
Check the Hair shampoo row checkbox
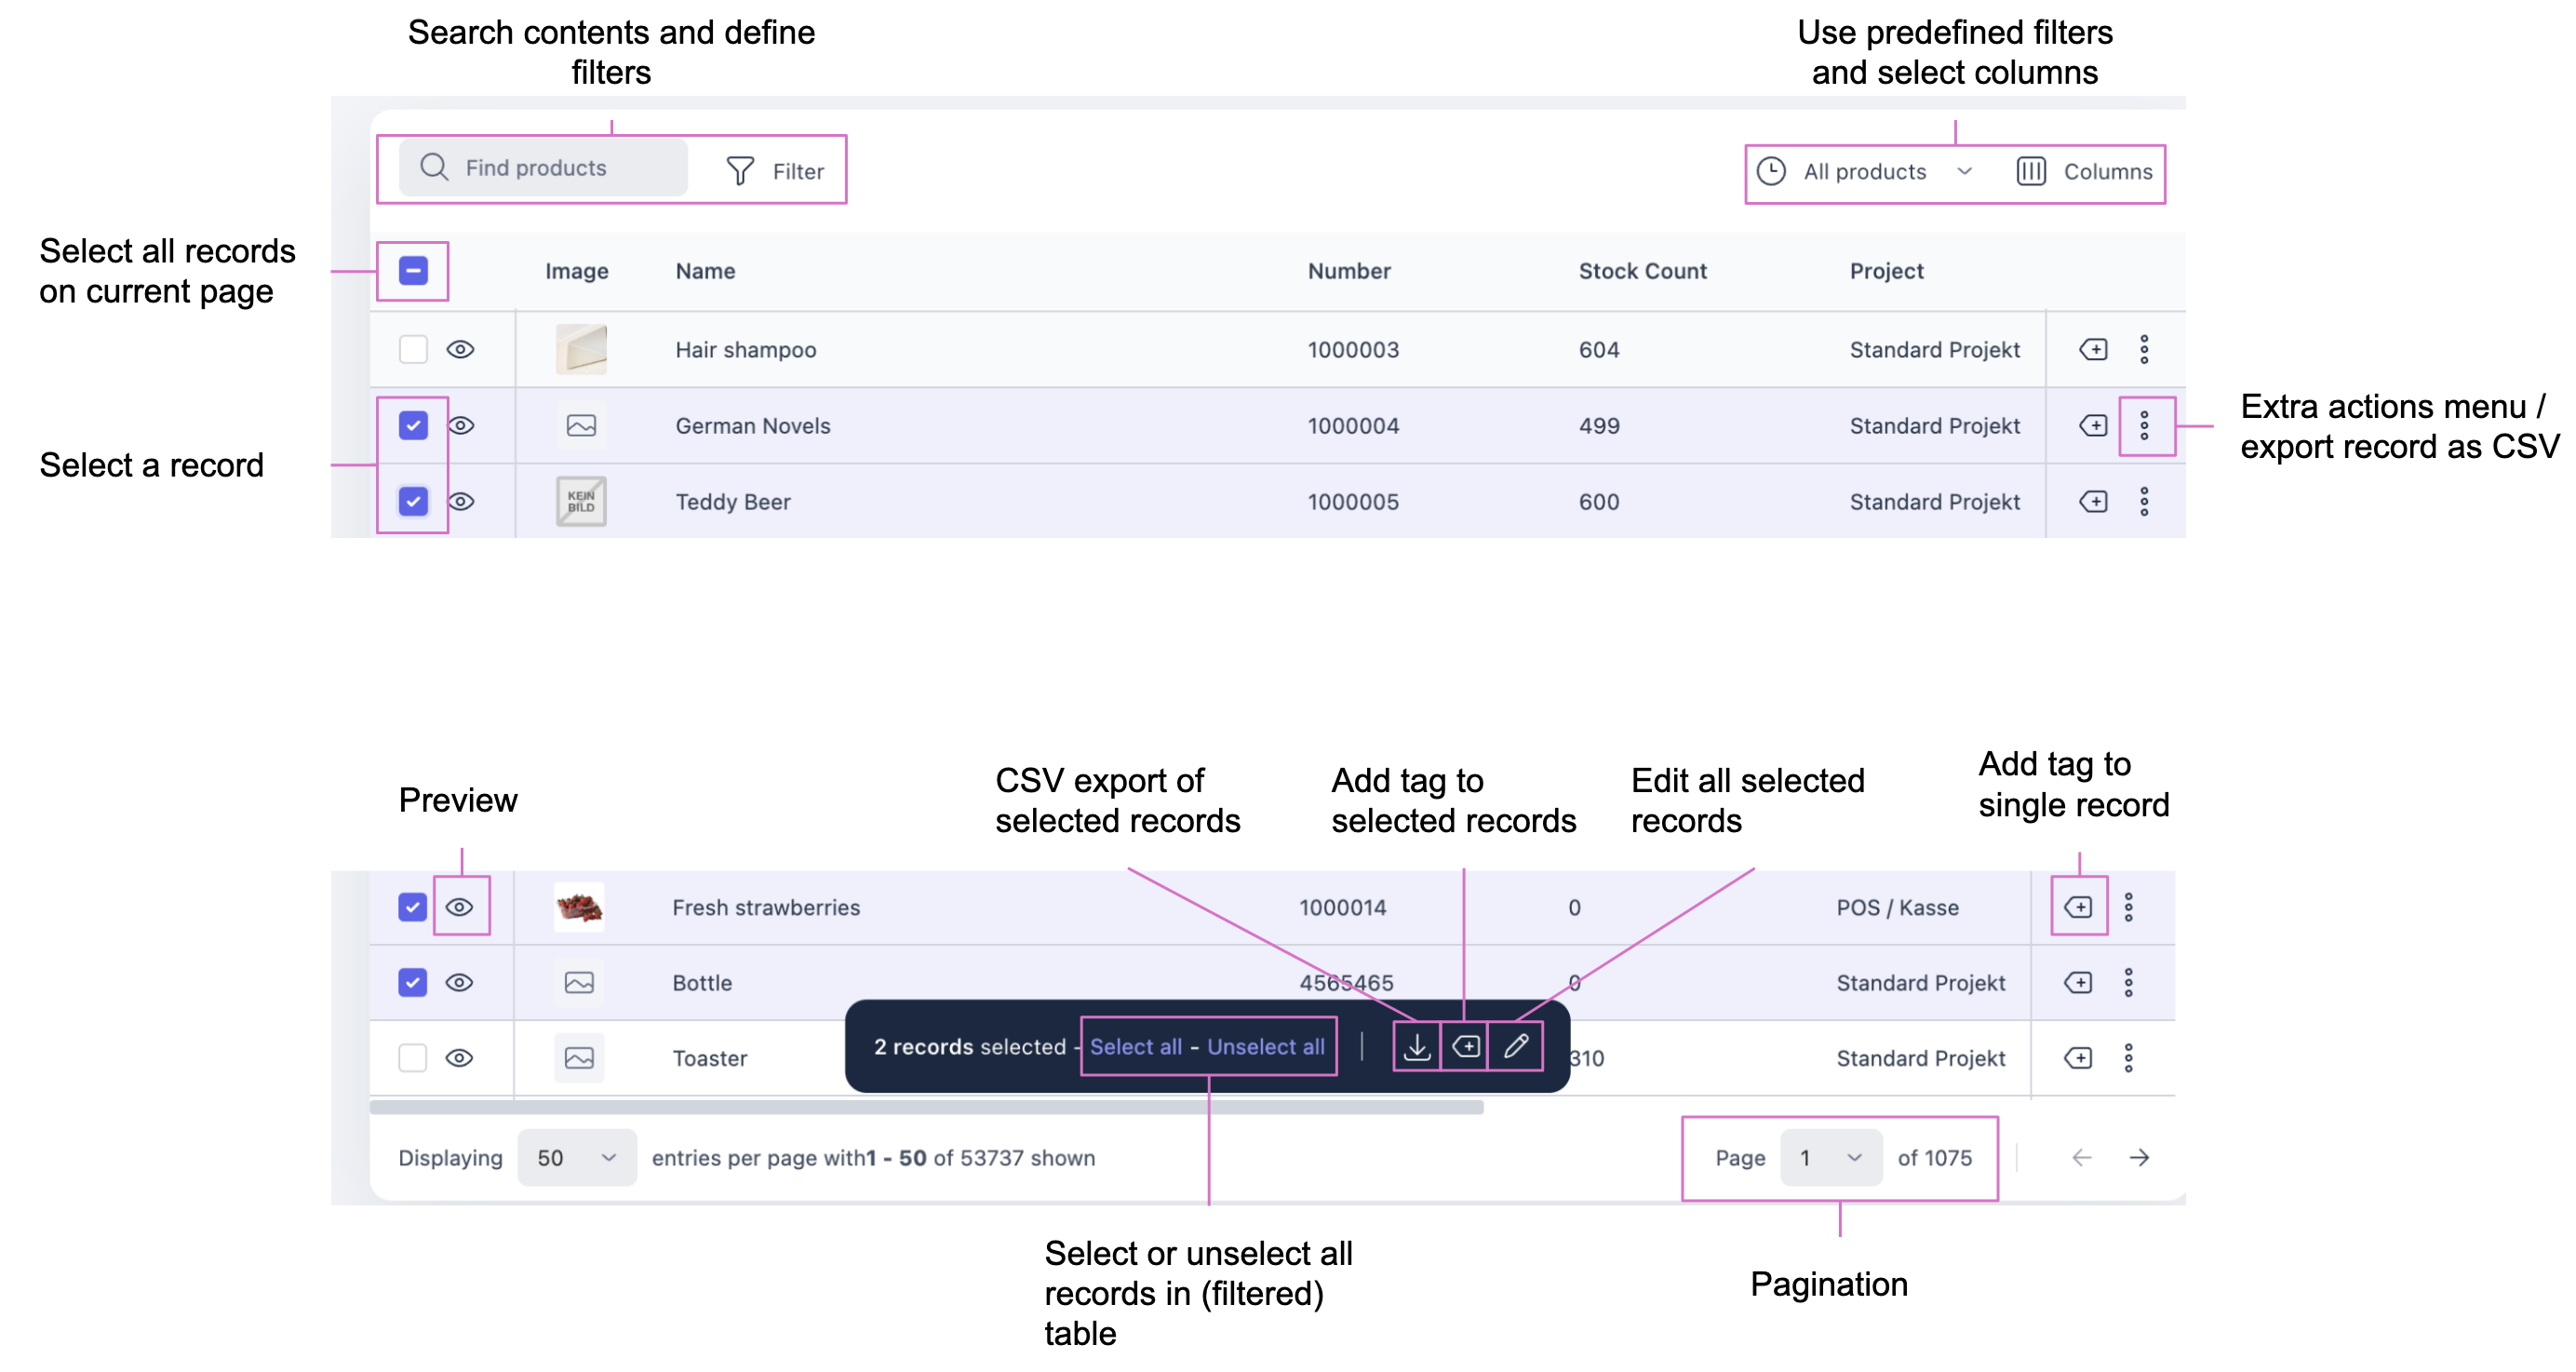coord(413,350)
